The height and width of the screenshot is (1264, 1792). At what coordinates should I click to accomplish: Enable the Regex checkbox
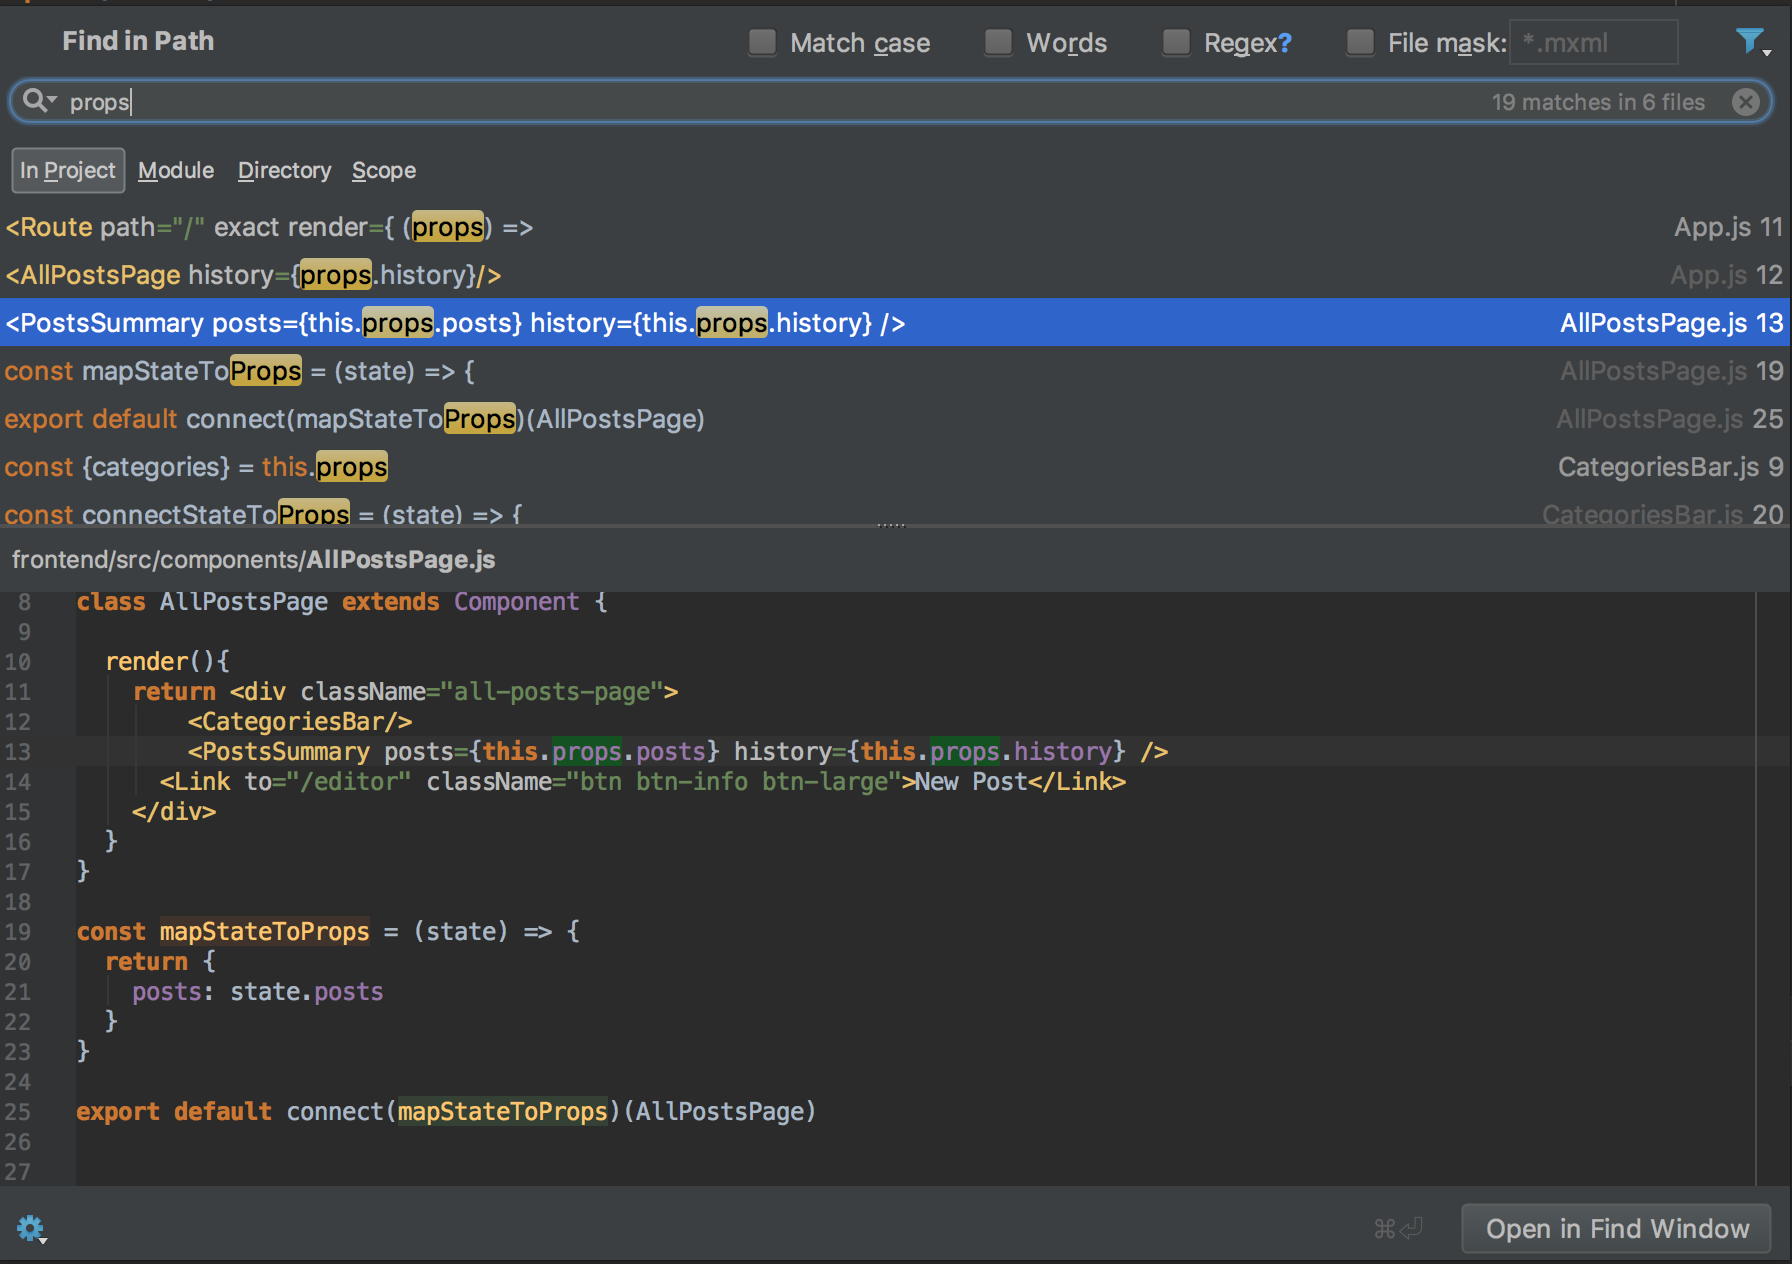click(x=1176, y=42)
